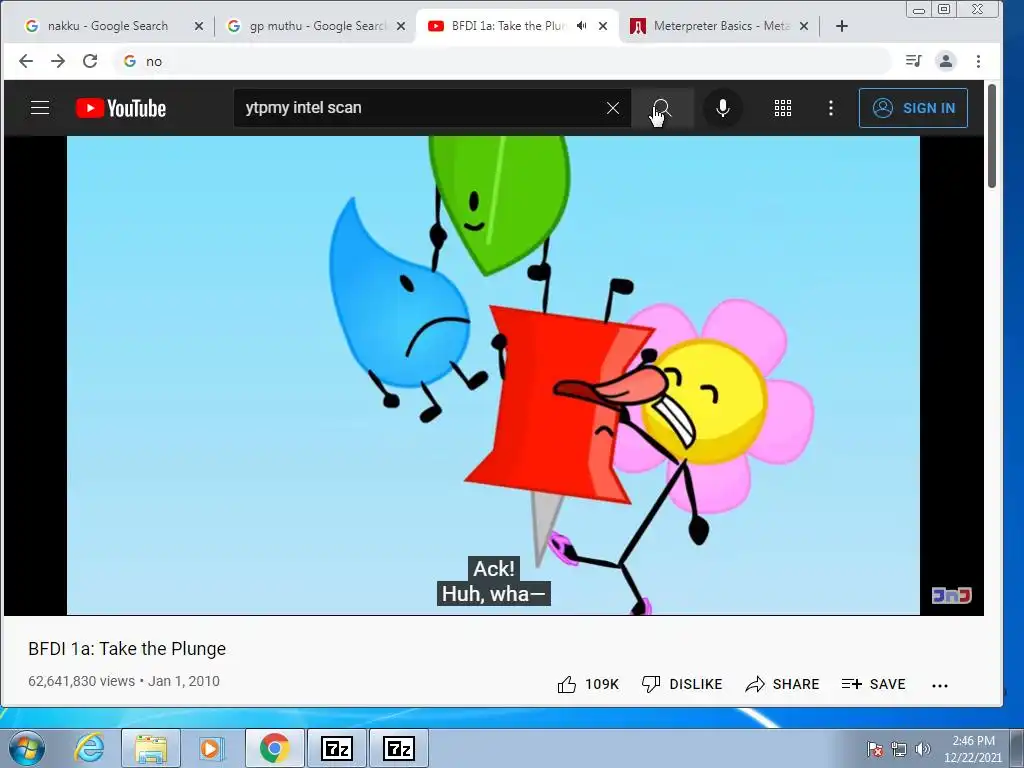1024x768 pixels.
Task: Start voice search with the microphone
Action: [722, 108]
